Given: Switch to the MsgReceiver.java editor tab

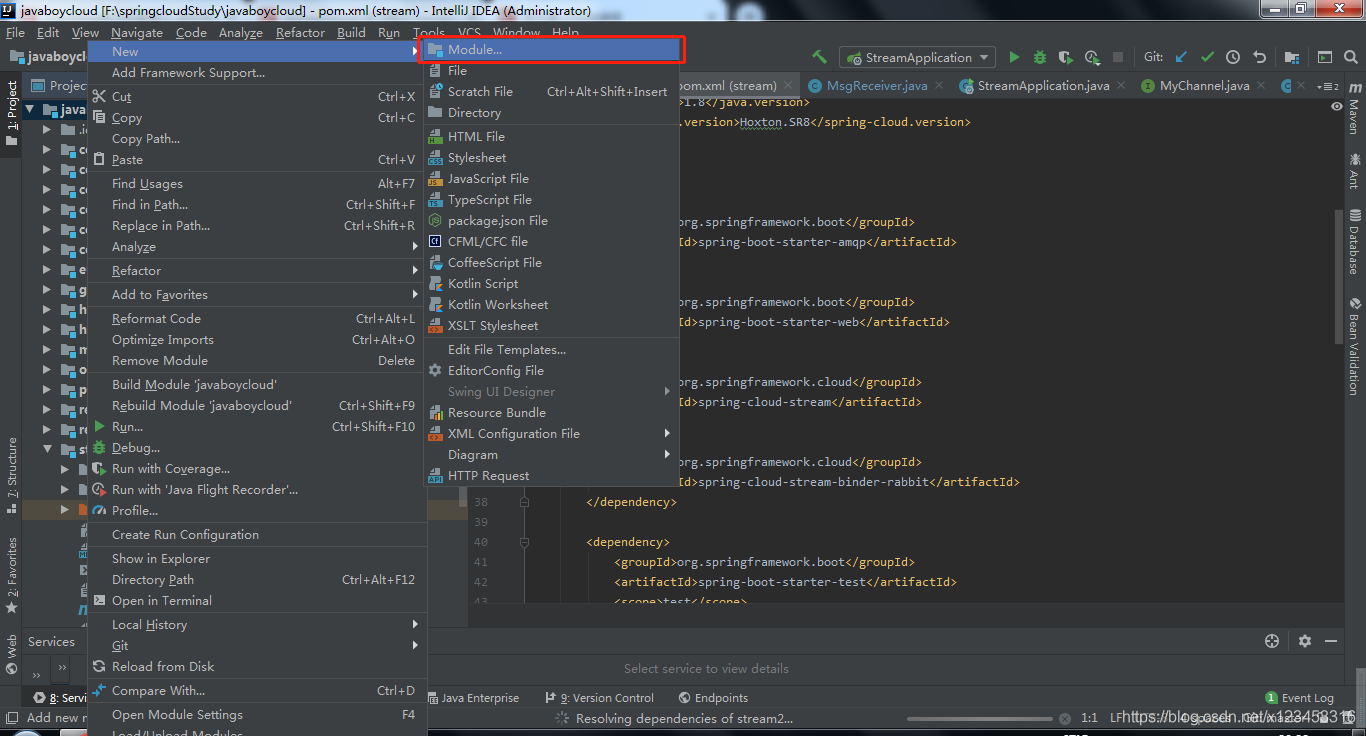Looking at the screenshot, I should click(x=877, y=86).
